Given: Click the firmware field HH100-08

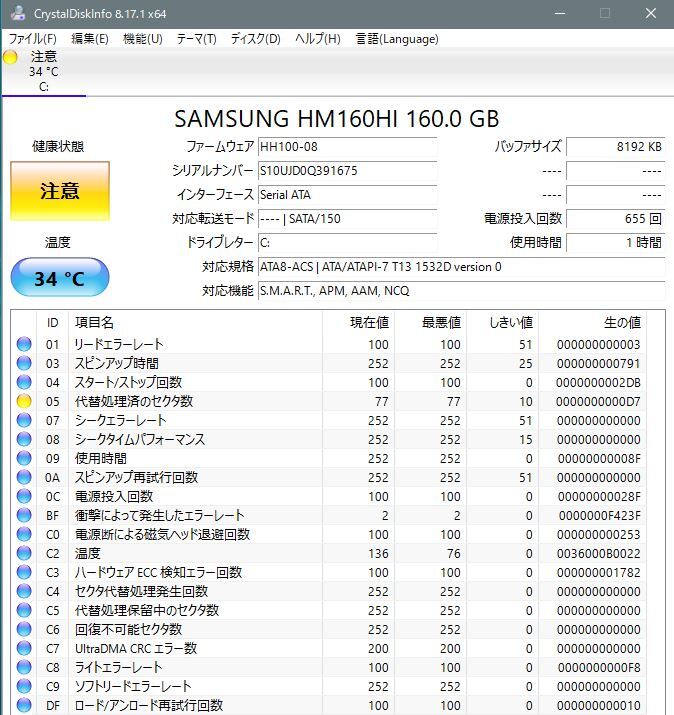Looking at the screenshot, I should (x=347, y=147).
